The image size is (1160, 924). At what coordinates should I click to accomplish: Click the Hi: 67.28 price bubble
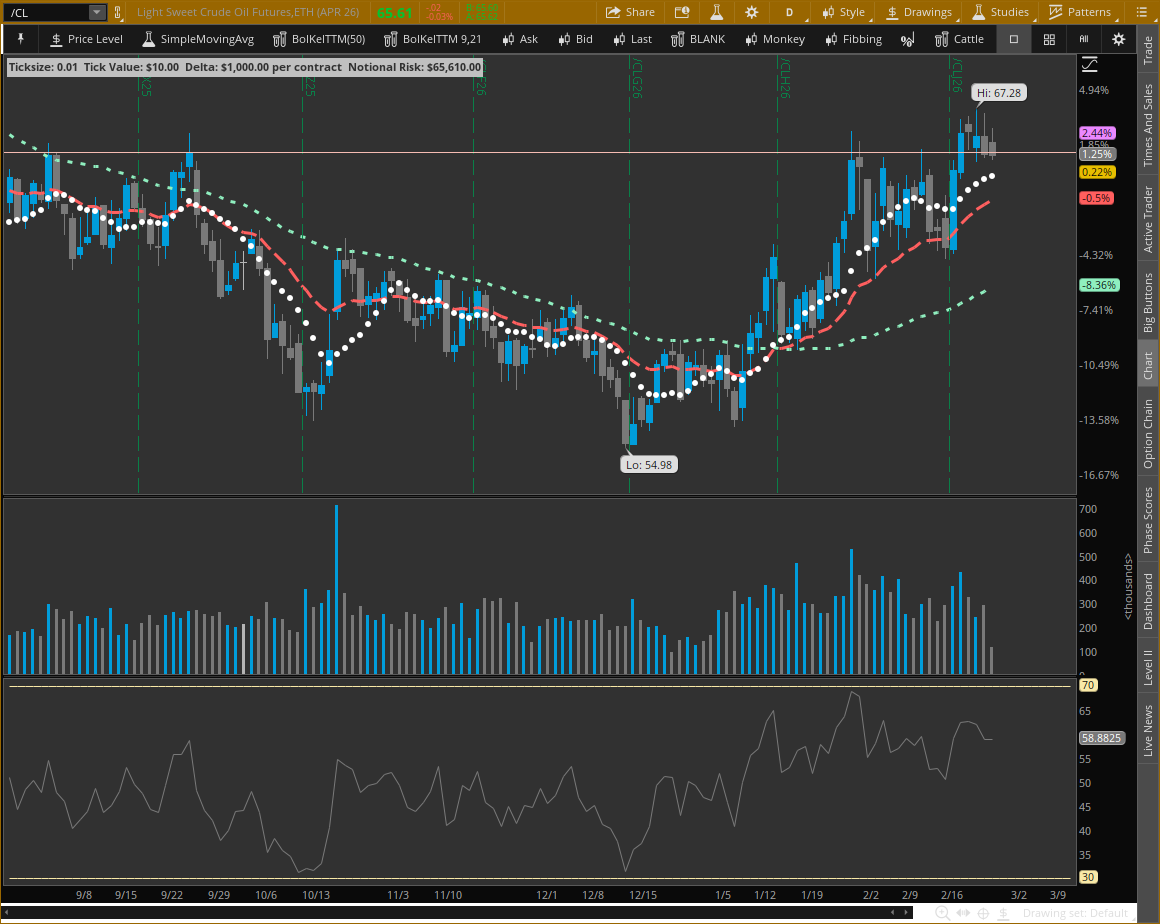pos(998,92)
